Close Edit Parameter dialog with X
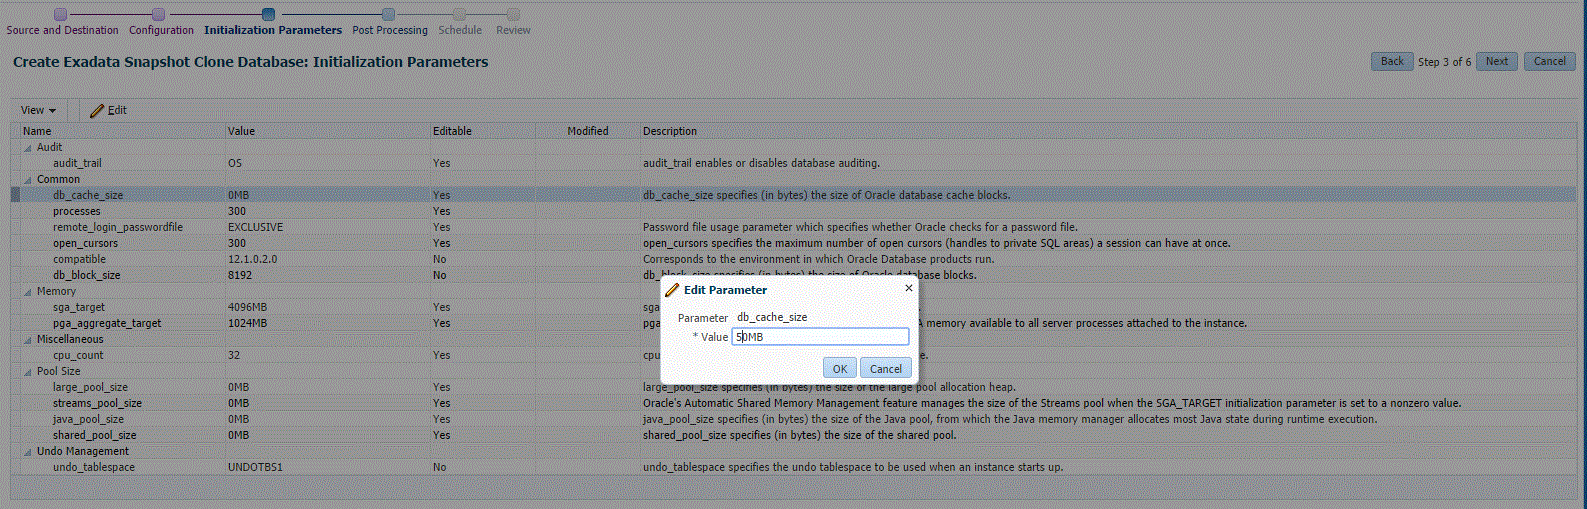Viewport: 1587px width, 509px height. (x=908, y=288)
